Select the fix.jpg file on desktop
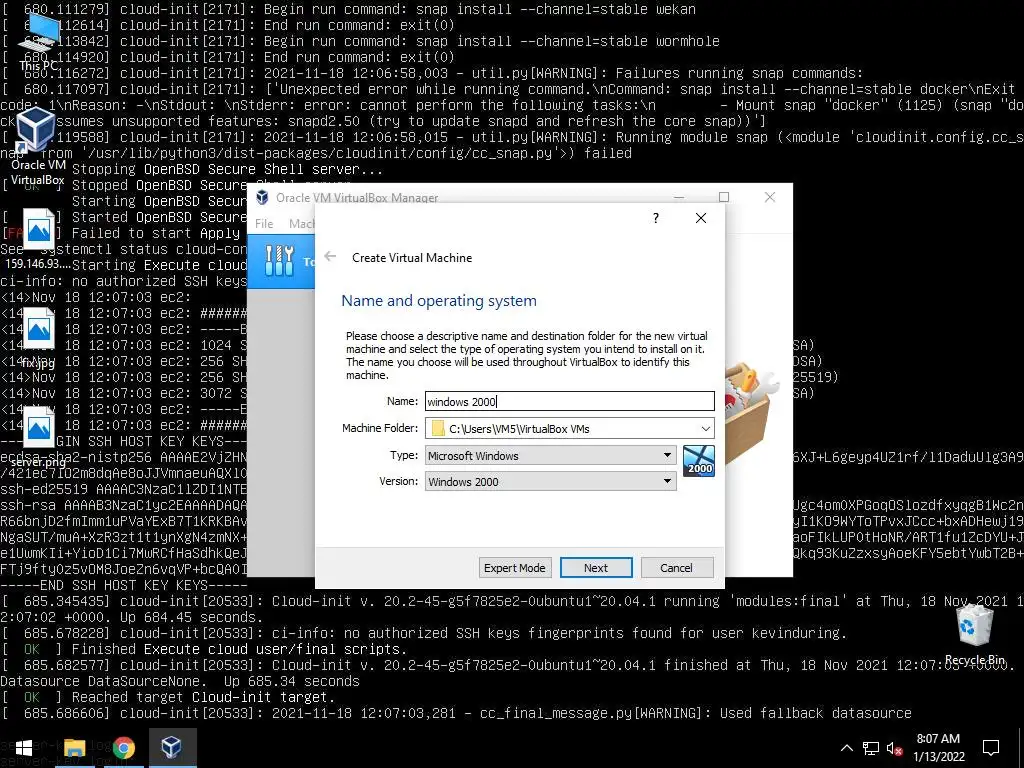 [x=38, y=337]
